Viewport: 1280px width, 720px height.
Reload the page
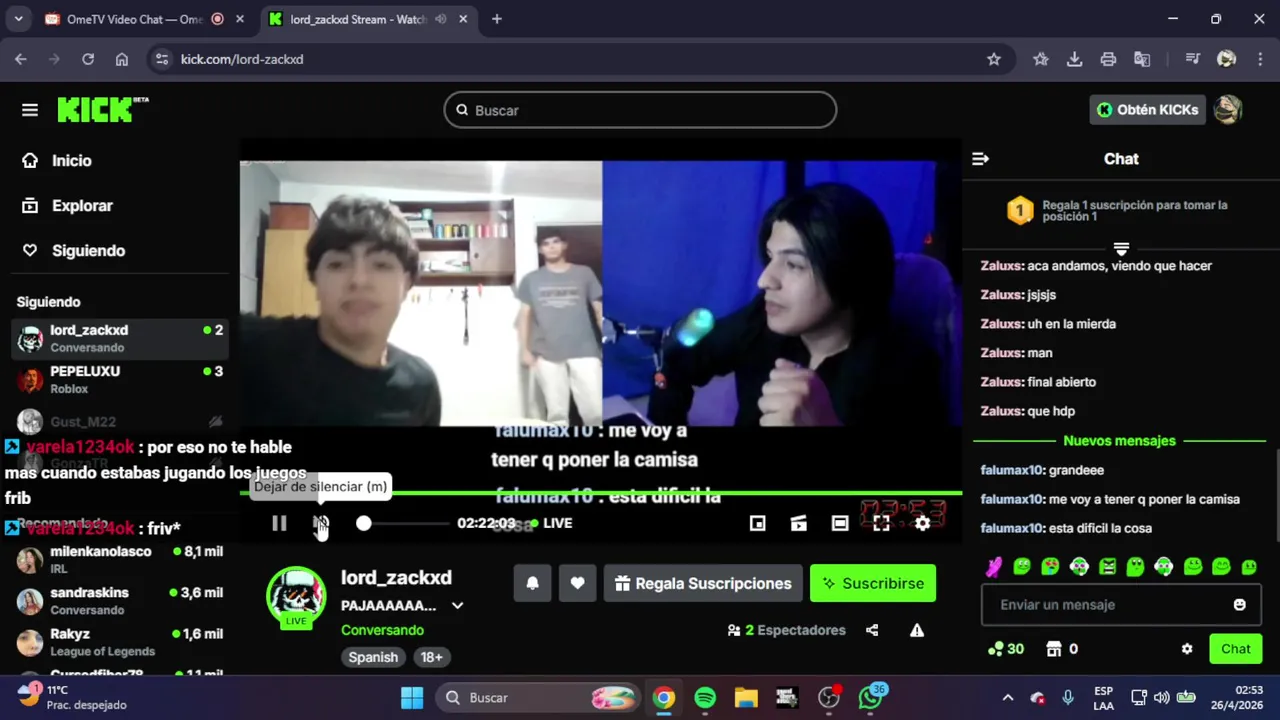pyautogui.click(x=88, y=59)
